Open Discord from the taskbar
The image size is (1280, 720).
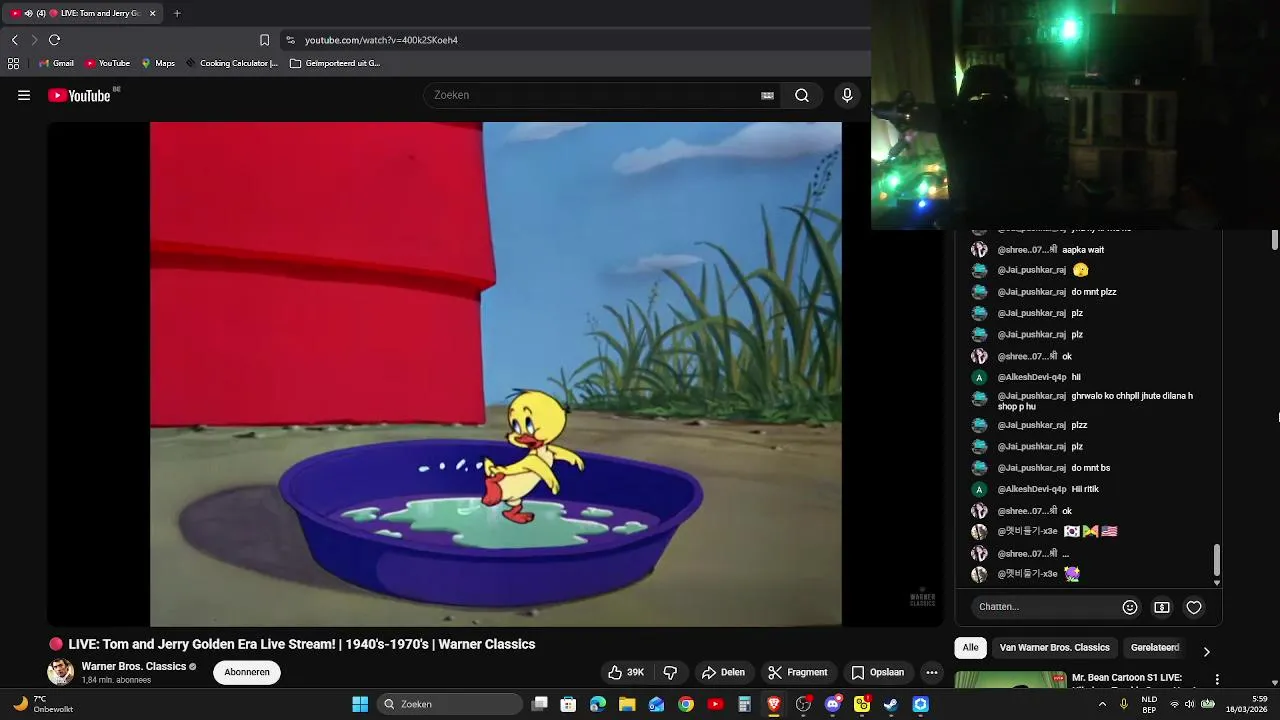click(x=833, y=704)
